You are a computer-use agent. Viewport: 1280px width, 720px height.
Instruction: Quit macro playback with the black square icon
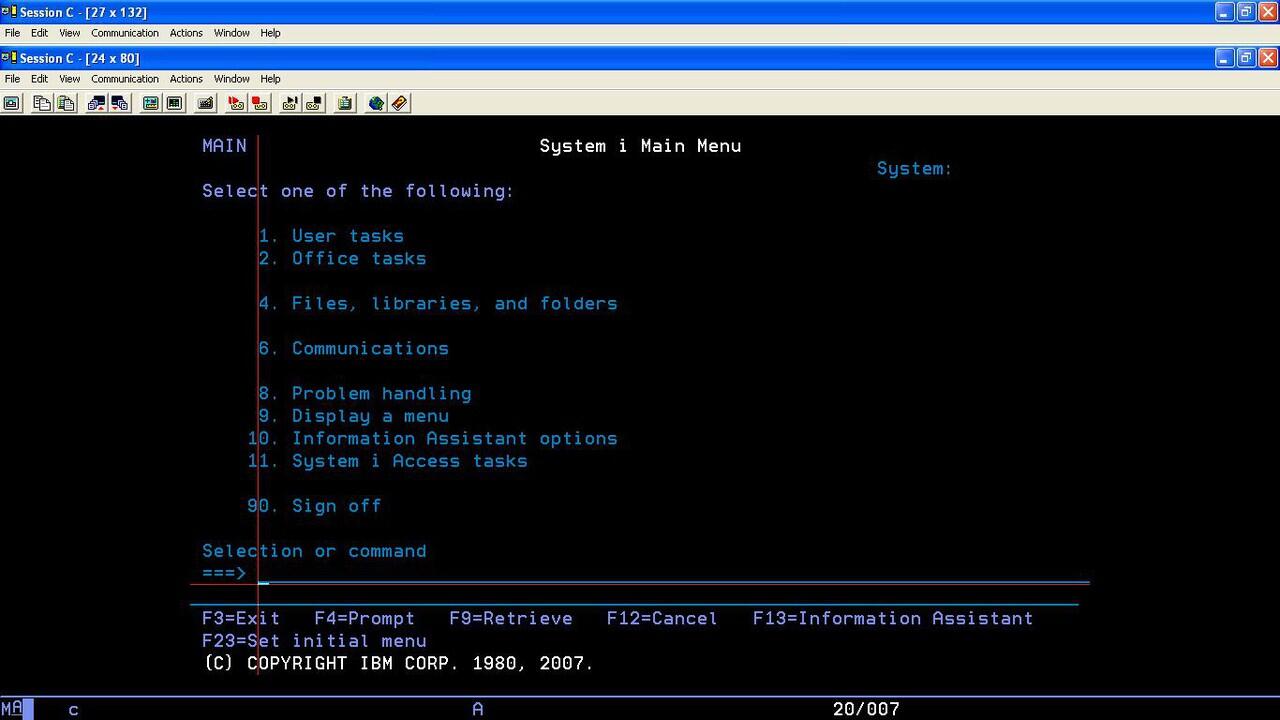(x=314, y=103)
